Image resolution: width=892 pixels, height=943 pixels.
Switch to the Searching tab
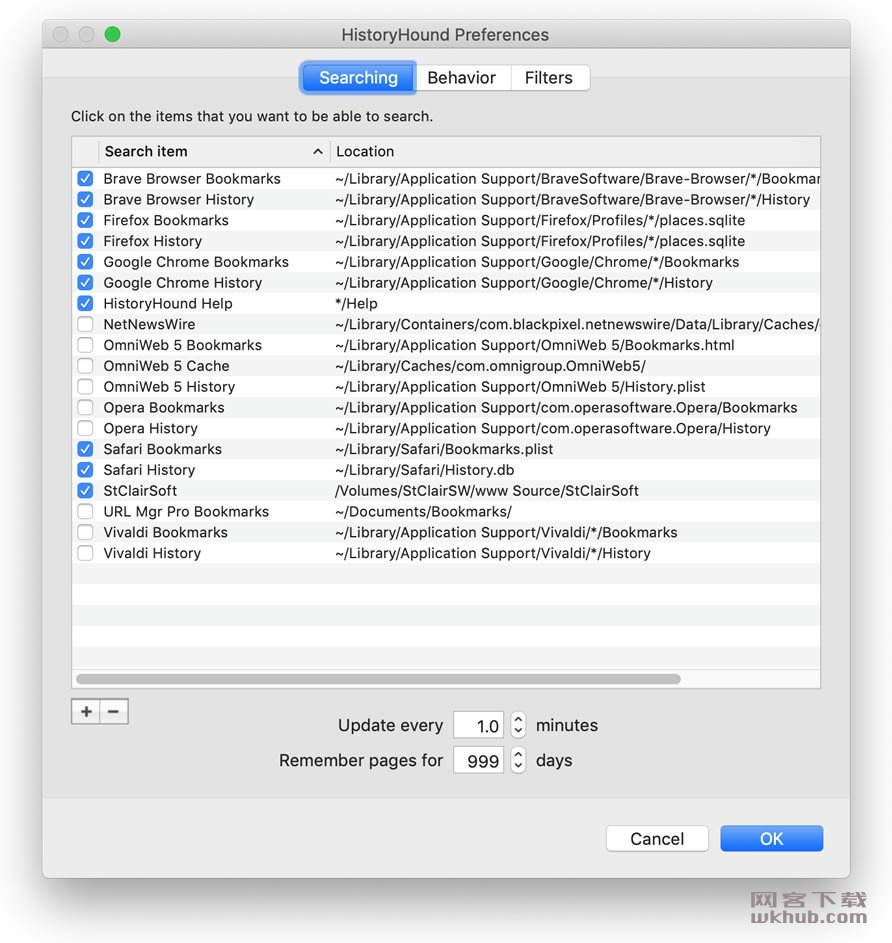point(358,78)
